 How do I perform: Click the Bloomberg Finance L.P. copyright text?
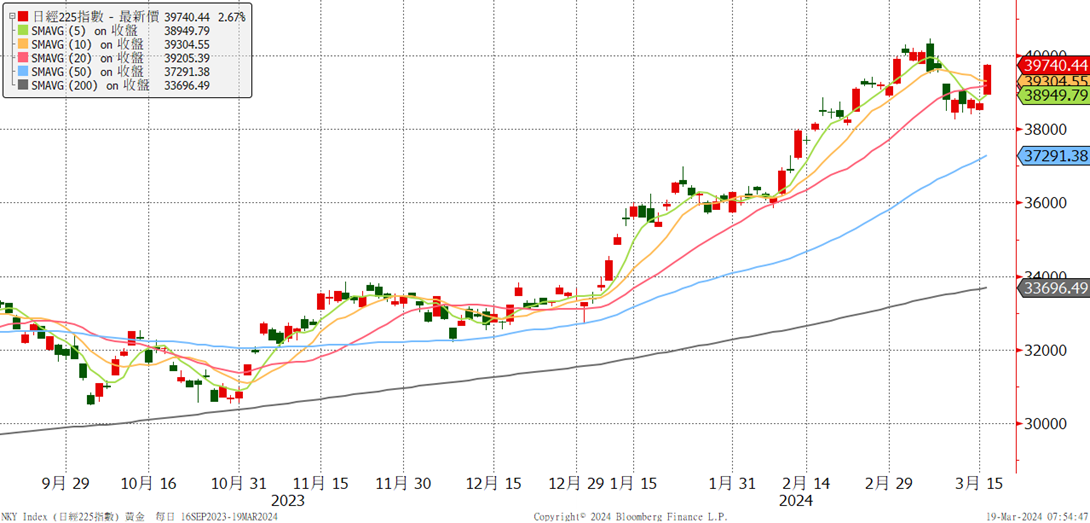629,517
